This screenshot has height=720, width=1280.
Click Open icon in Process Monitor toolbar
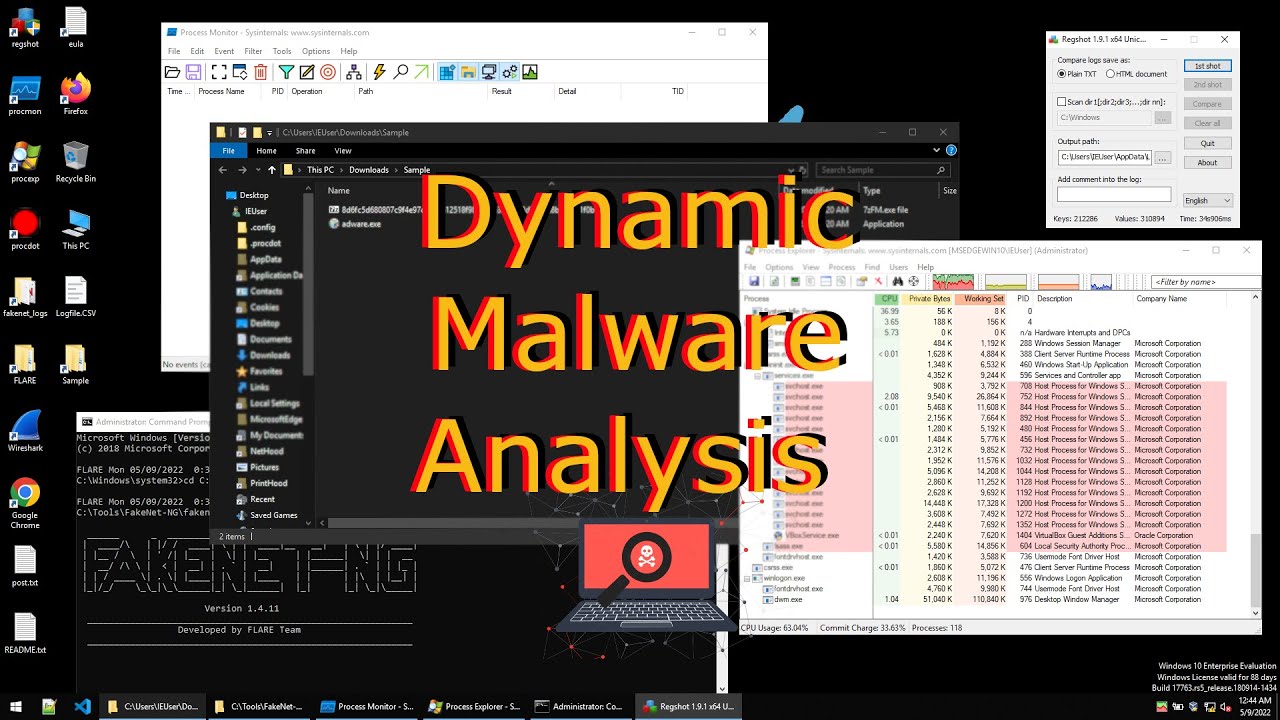pos(172,72)
